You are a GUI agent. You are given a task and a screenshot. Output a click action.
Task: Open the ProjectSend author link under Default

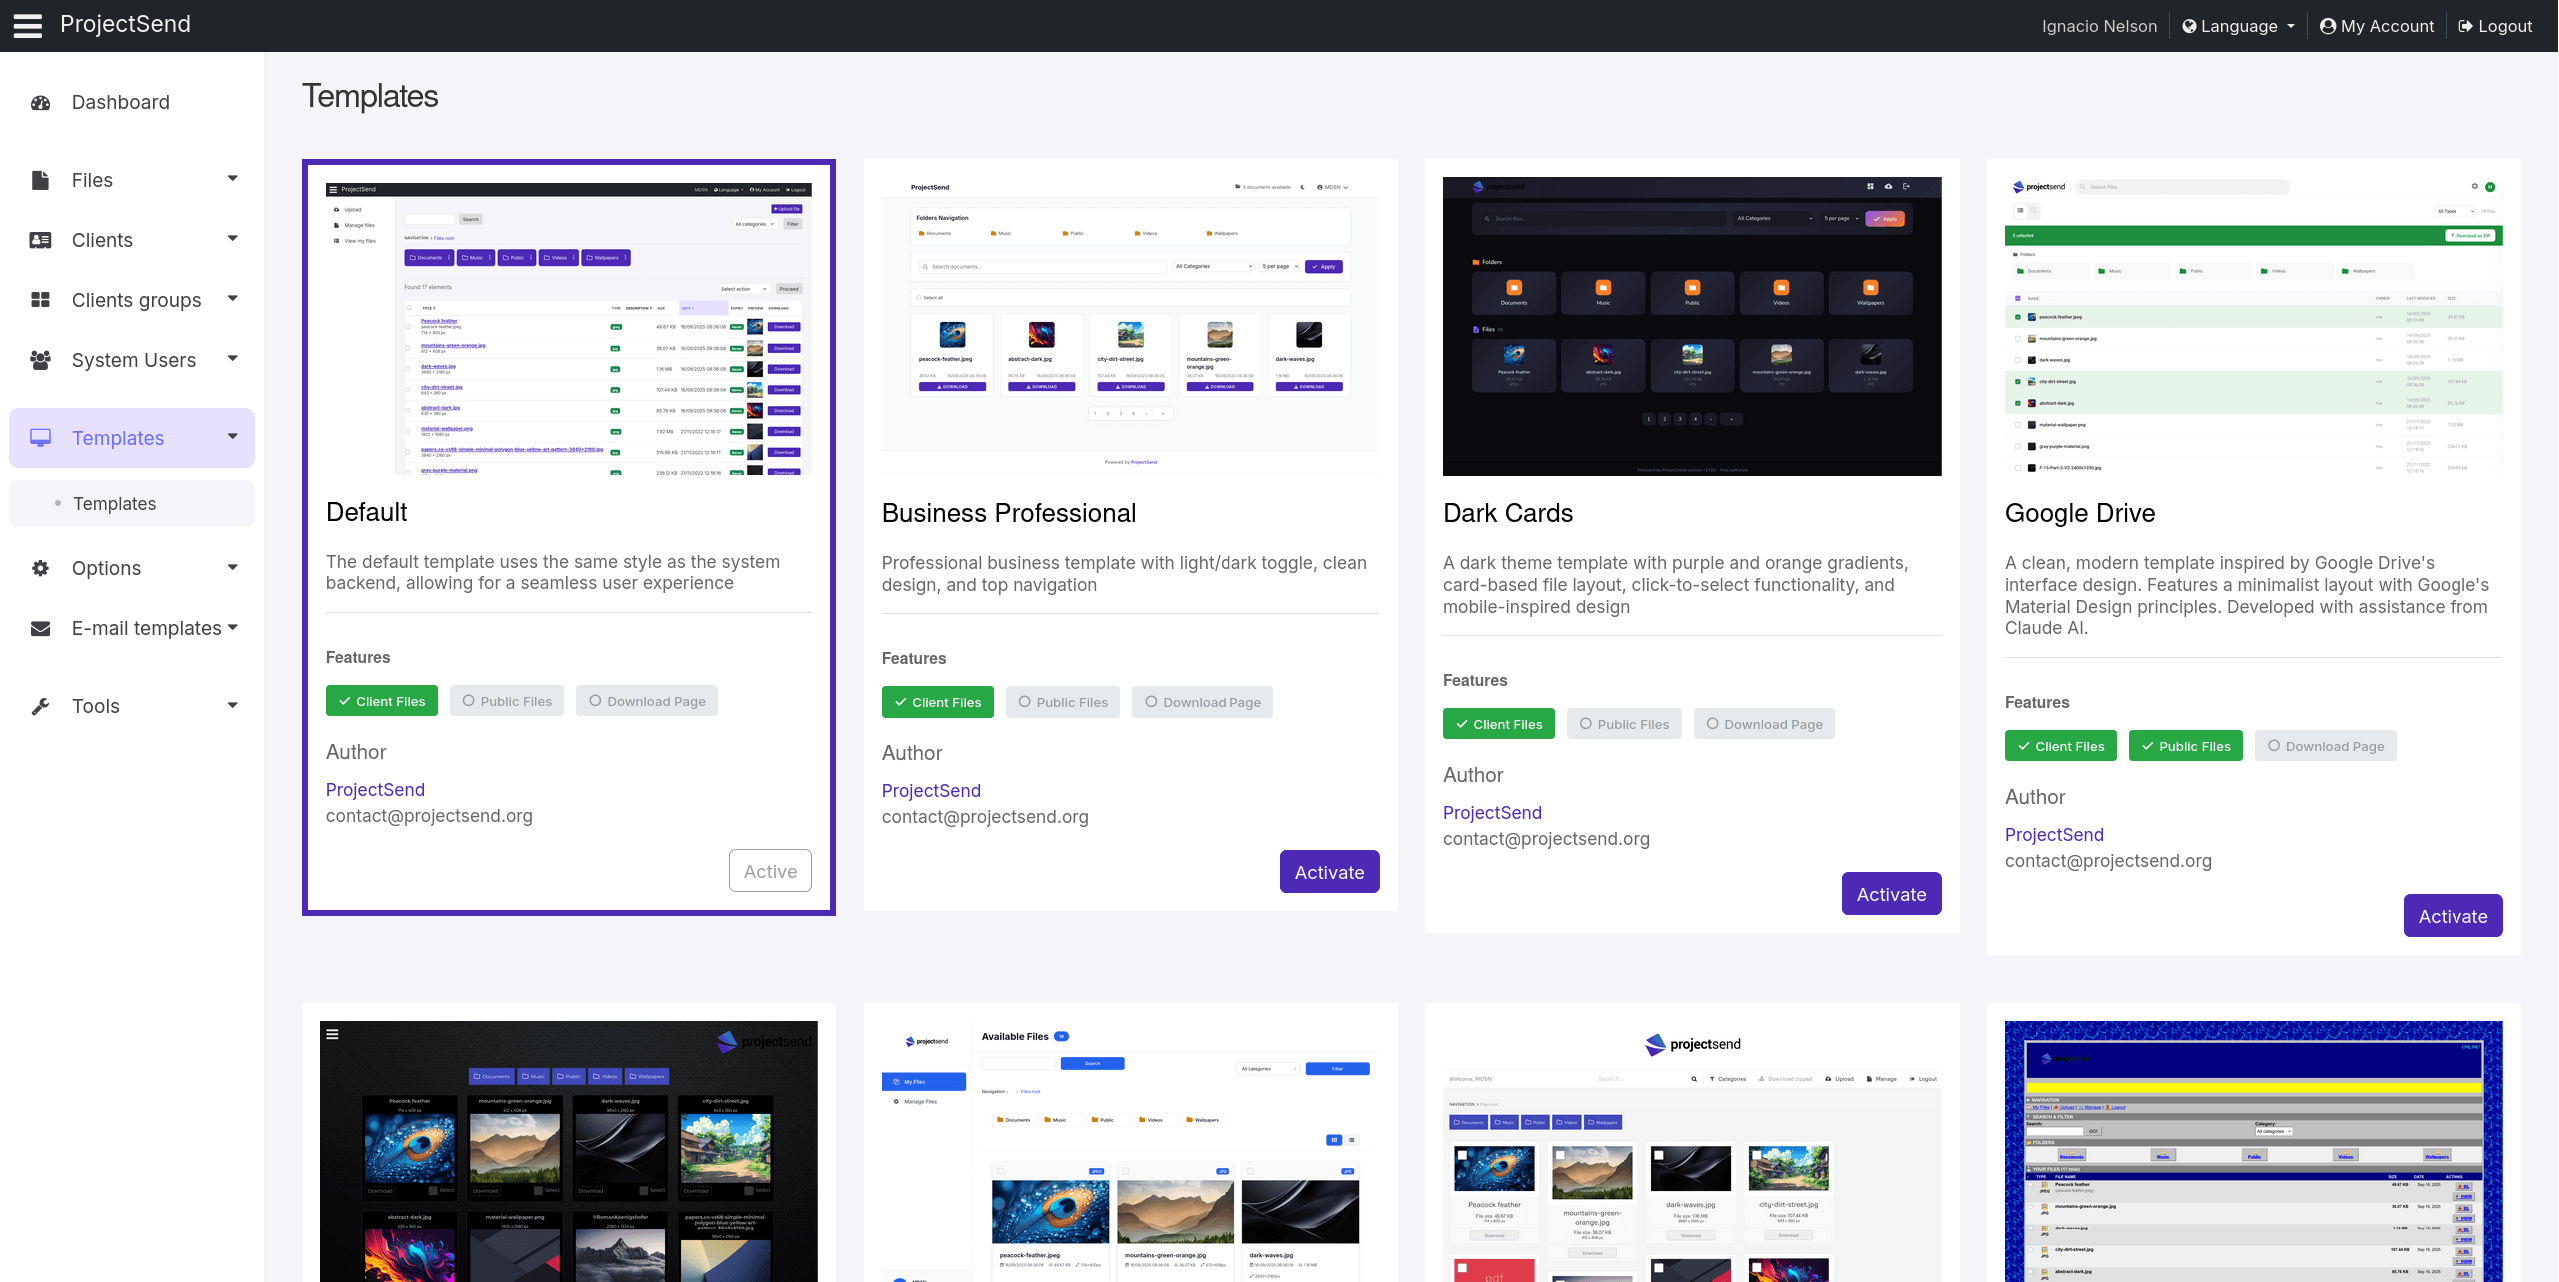[x=375, y=790]
